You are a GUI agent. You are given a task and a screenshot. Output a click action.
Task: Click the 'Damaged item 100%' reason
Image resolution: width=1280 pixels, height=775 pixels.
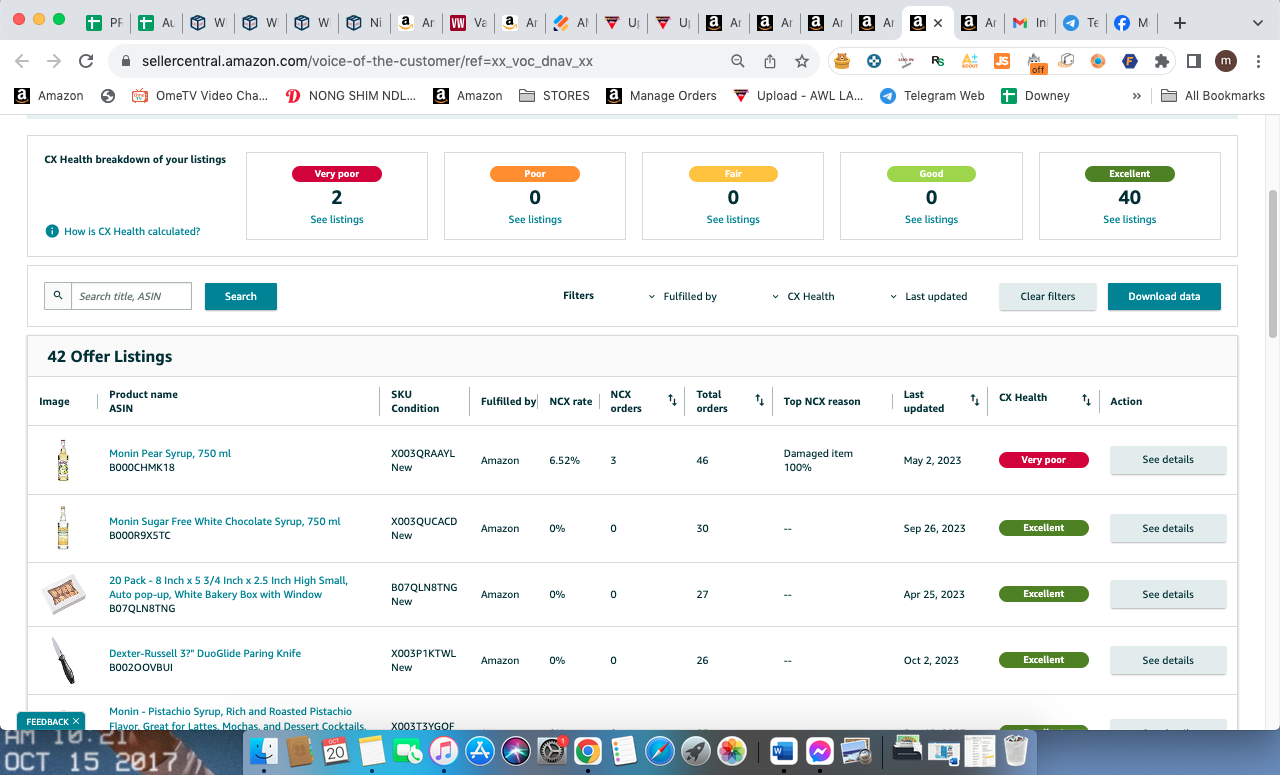818,460
